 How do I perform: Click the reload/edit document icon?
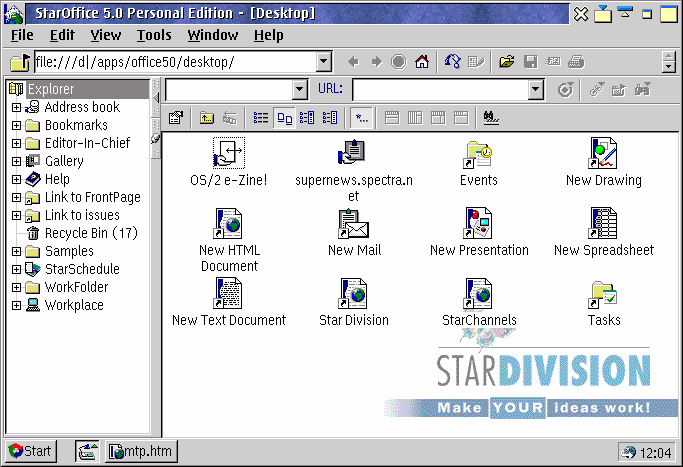(476, 62)
